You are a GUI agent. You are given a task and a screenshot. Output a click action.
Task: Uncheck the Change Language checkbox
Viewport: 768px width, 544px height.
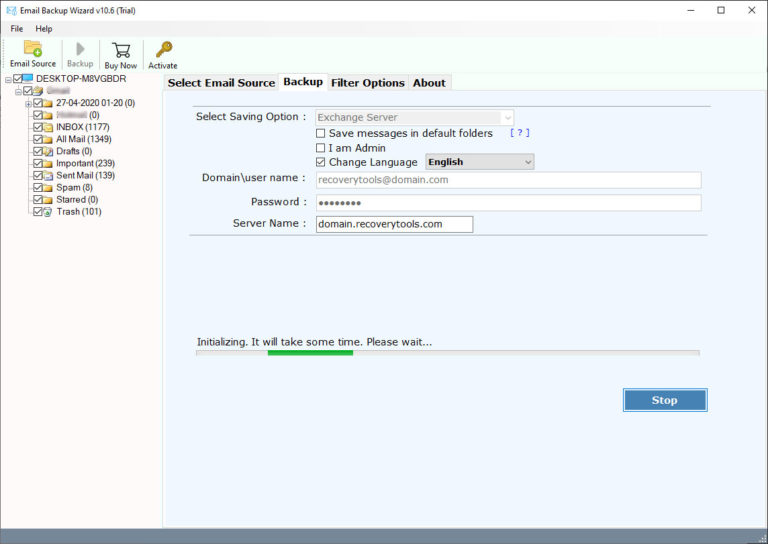pos(320,162)
